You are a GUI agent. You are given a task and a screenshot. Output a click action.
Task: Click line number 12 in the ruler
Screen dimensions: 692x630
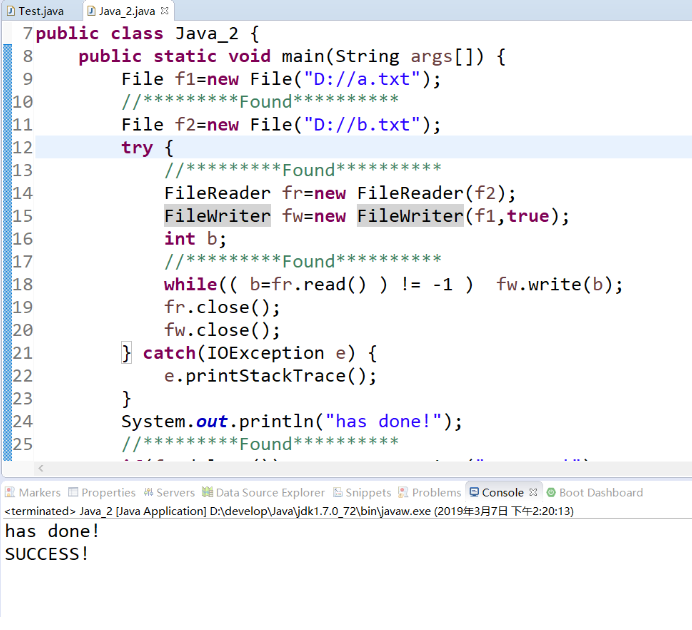(23, 148)
